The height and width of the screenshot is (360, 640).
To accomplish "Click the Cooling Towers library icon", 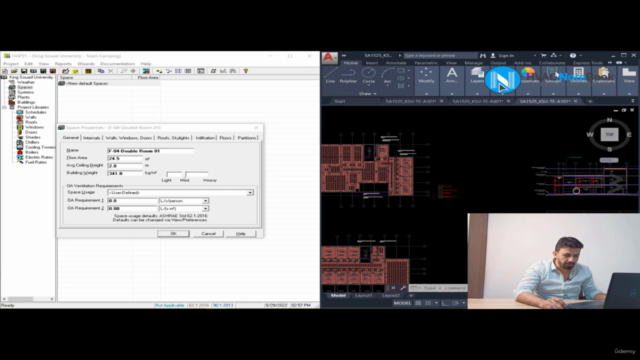I will coord(20,147).
